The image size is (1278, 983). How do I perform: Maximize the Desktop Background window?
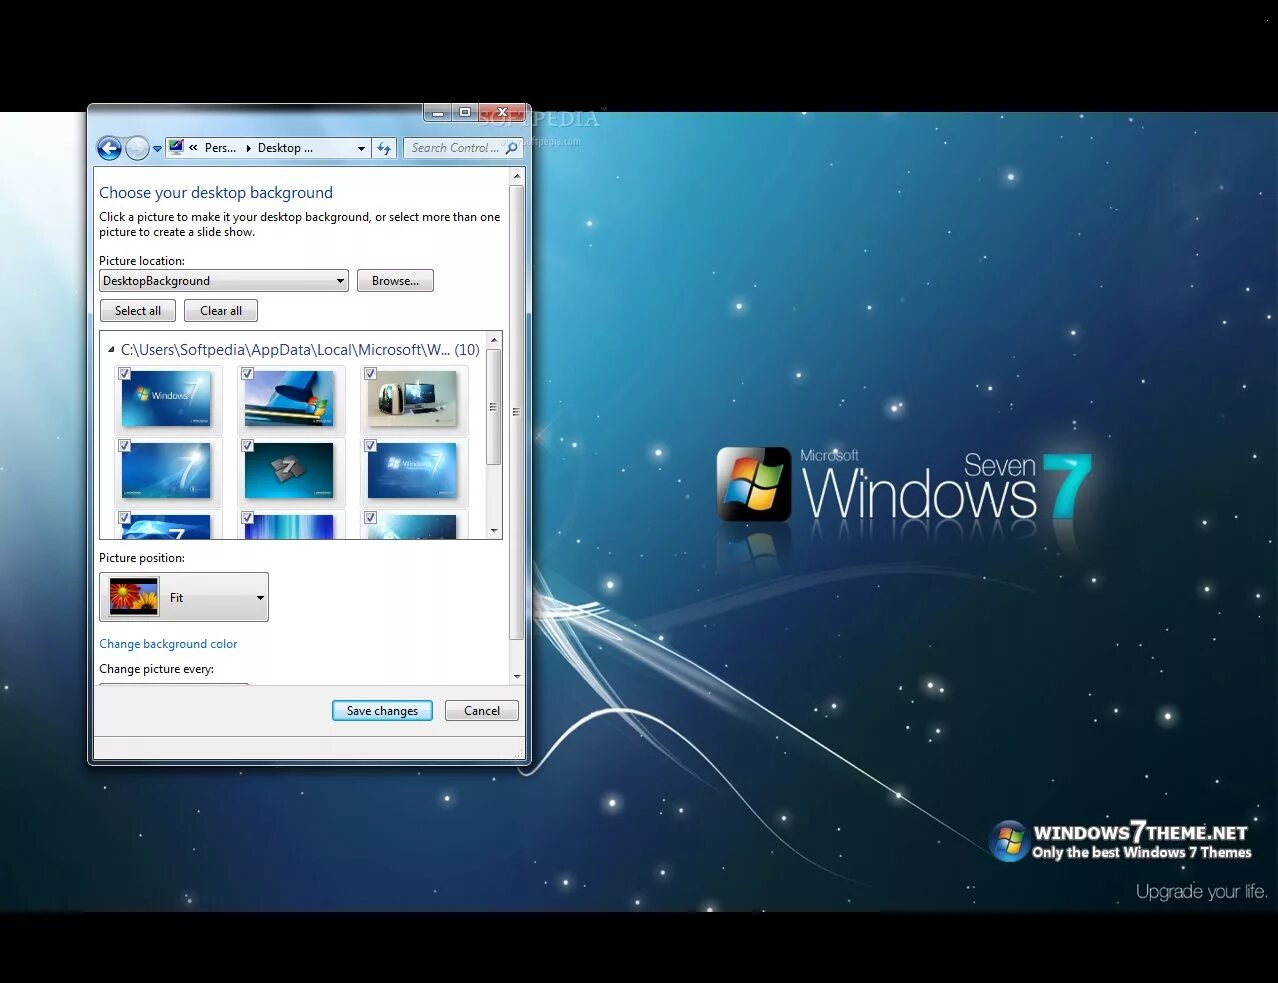click(464, 112)
